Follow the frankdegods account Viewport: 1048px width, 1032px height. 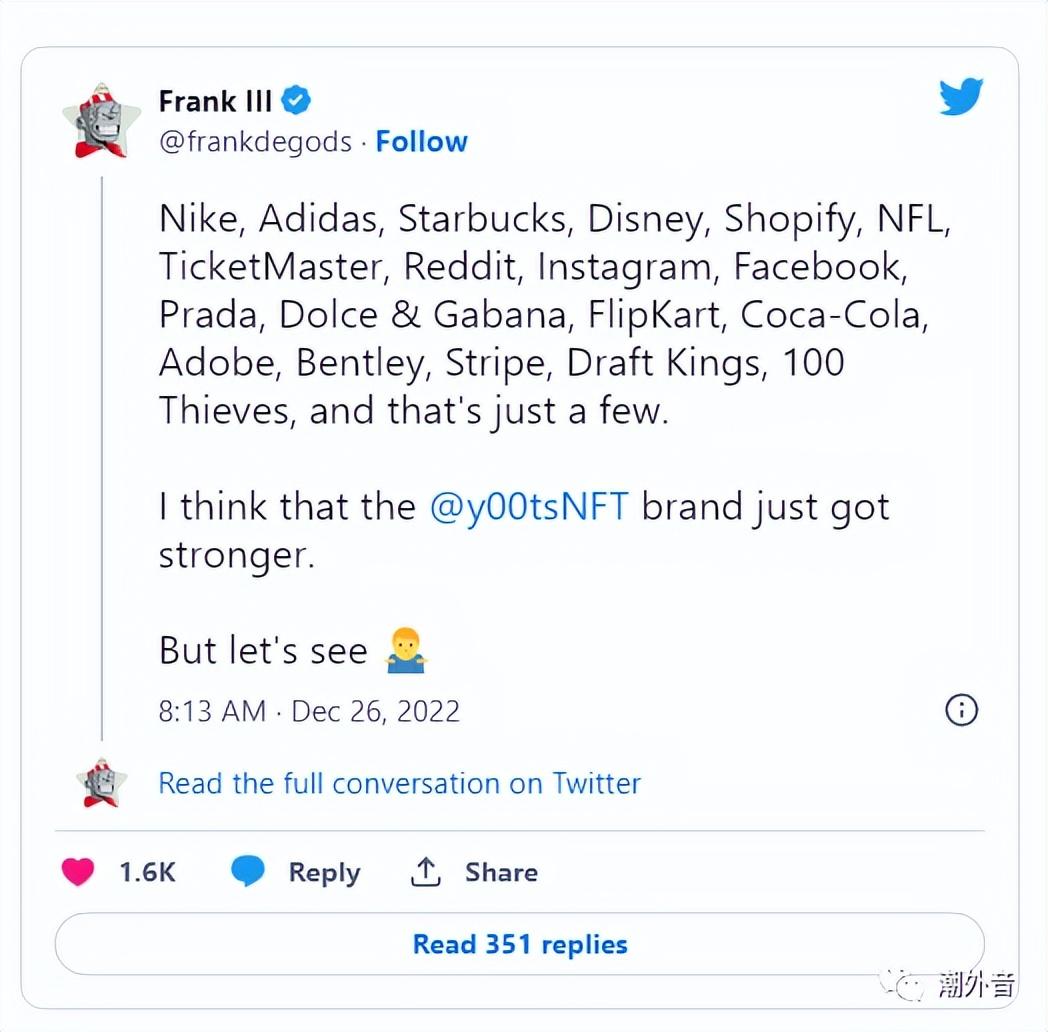click(x=422, y=142)
